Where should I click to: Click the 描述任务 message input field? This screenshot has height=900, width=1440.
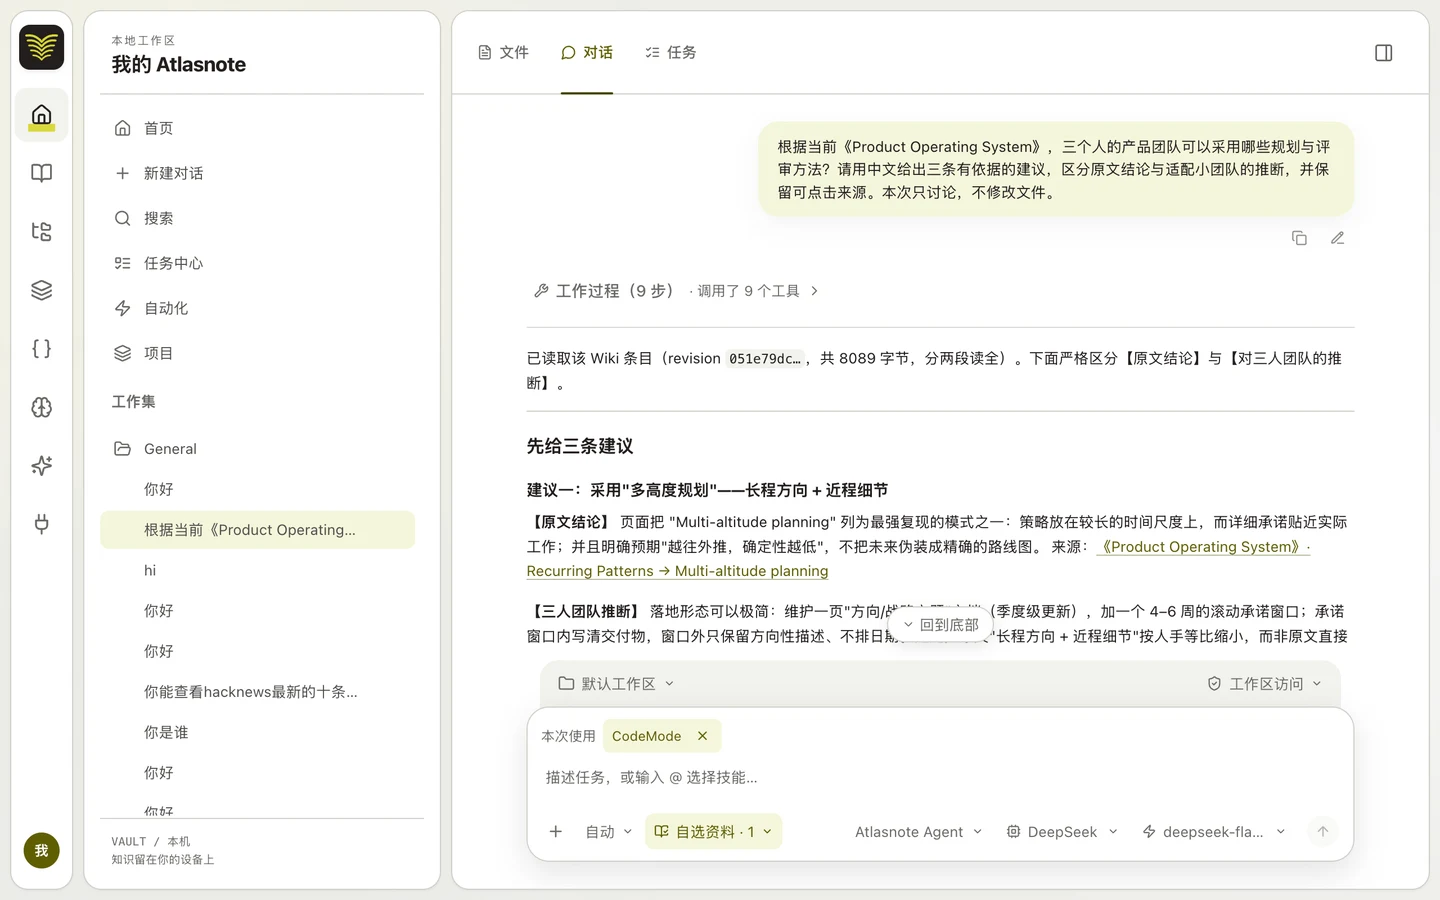940,777
